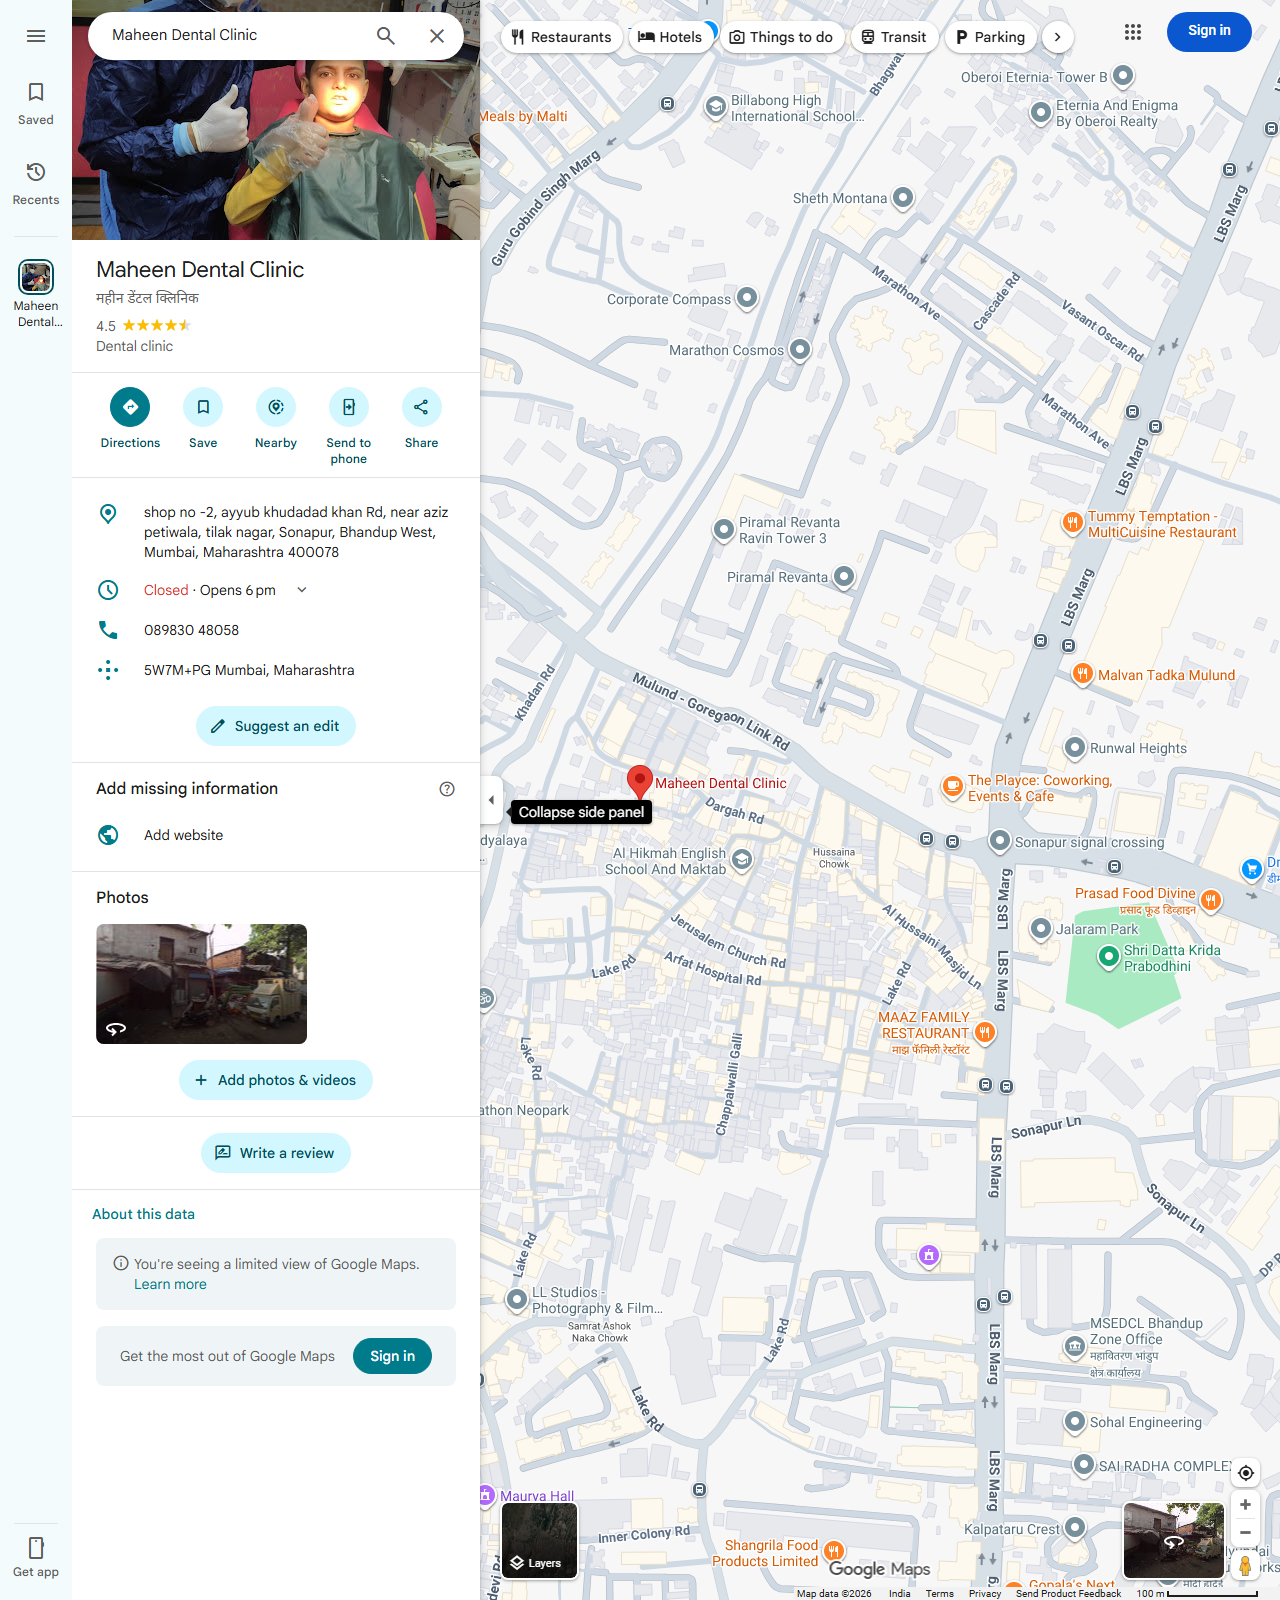
Task: Show your location
Action: tap(1246, 1473)
